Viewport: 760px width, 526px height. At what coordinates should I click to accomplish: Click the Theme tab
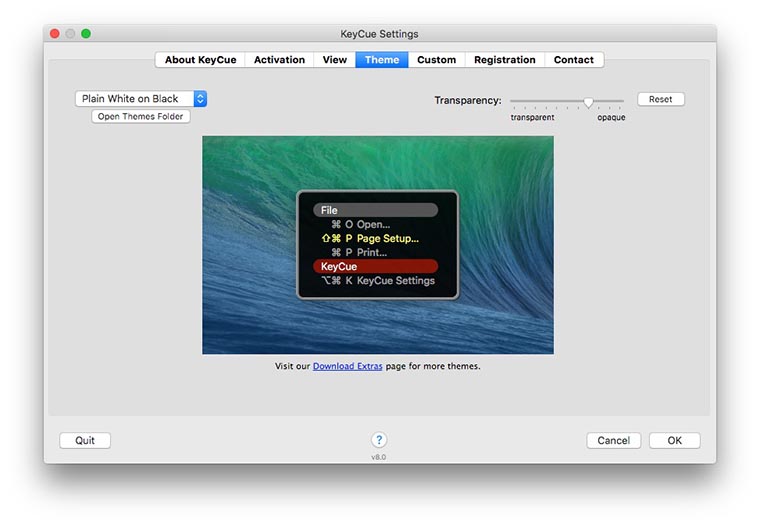382,60
